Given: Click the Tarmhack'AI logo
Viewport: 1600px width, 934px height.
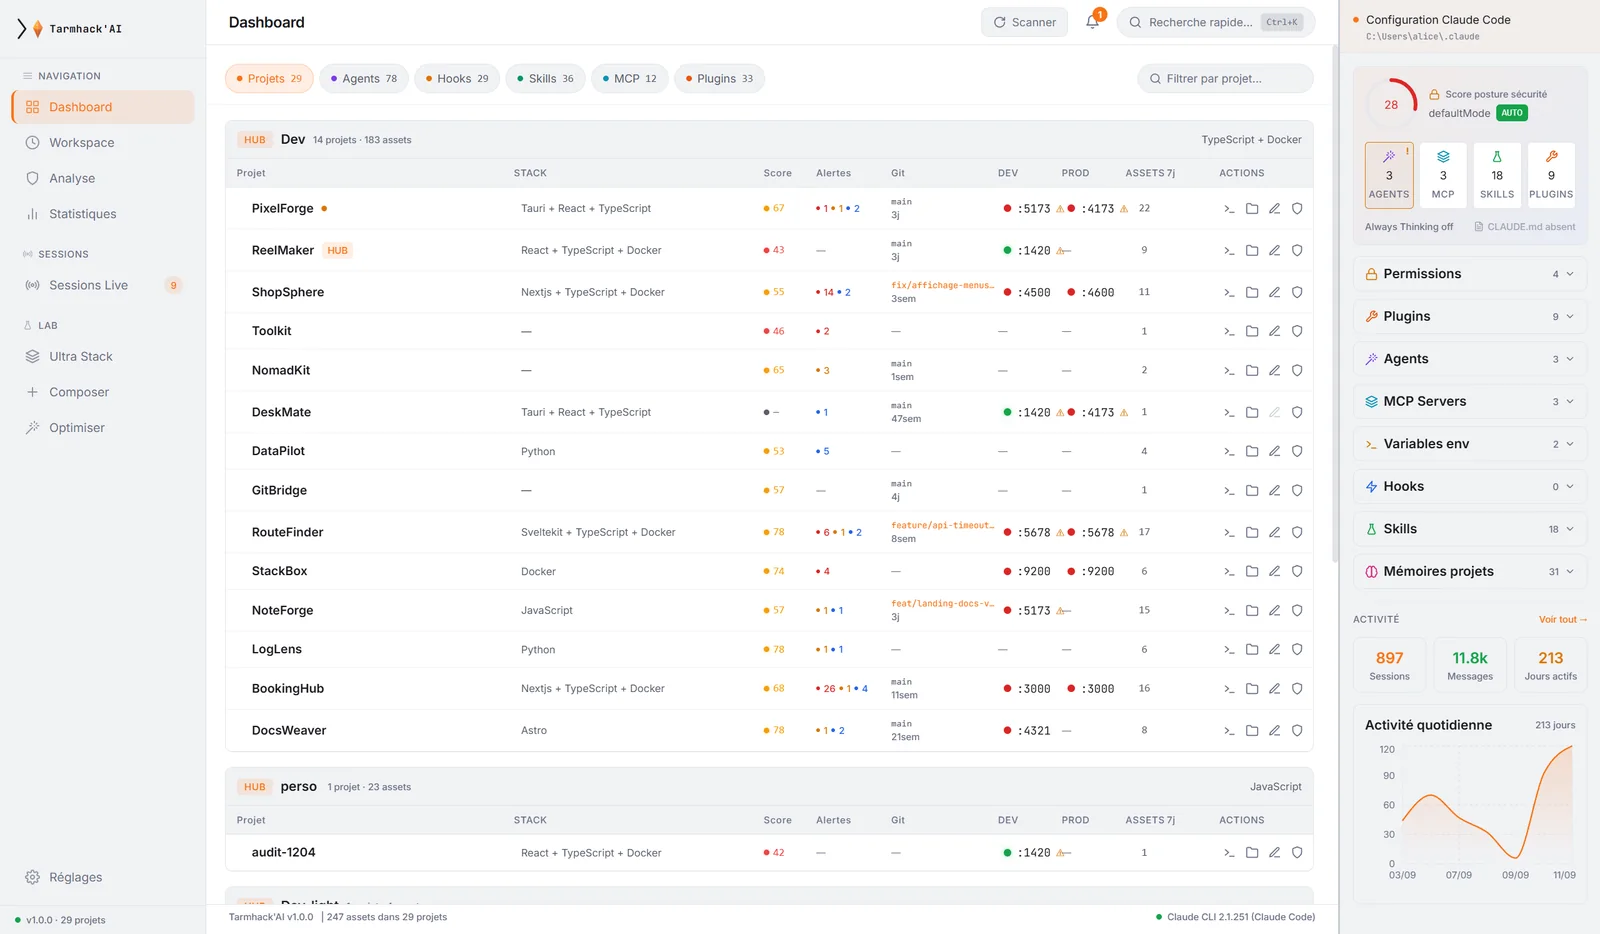Looking at the screenshot, I should (x=69, y=29).
